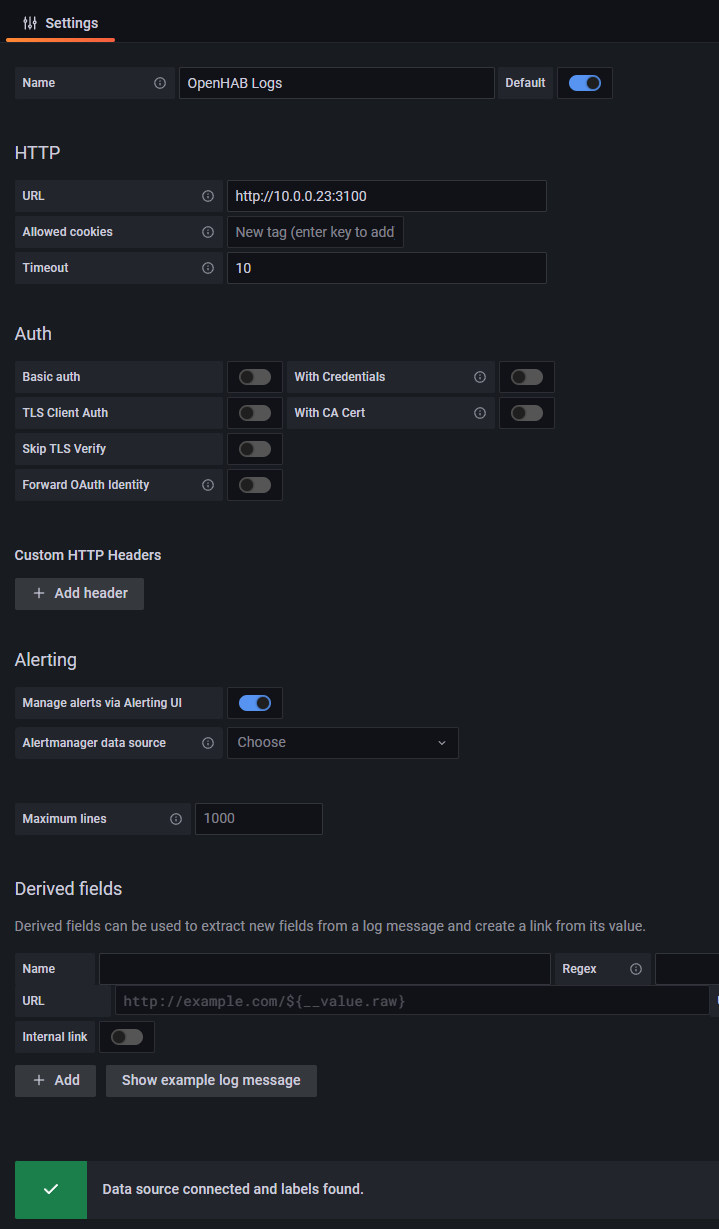Click the Add header button
The height and width of the screenshot is (1229, 719).
[x=79, y=594]
